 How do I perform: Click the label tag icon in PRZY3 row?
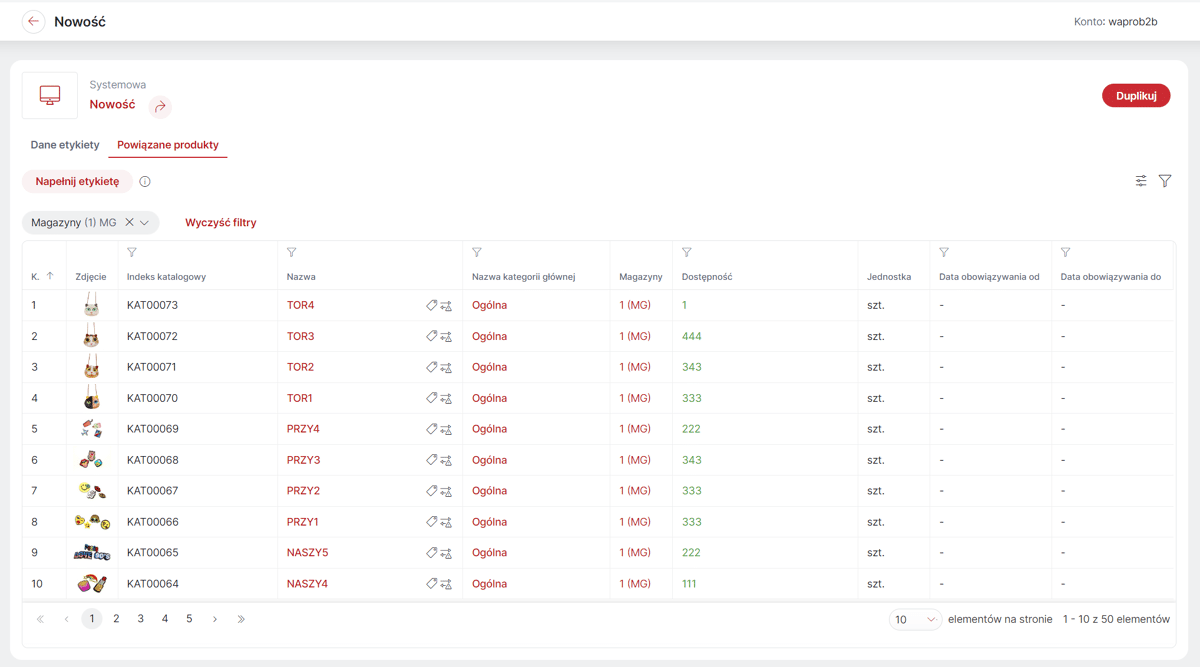431,460
